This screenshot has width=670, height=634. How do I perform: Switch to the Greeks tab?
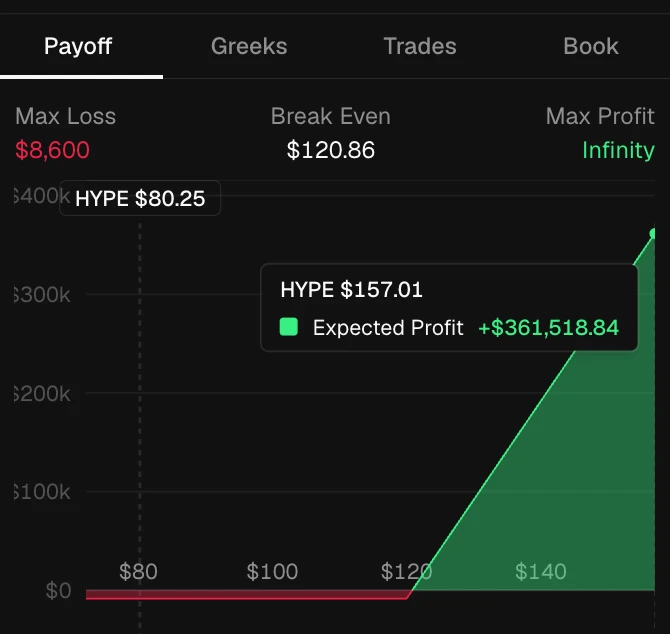coord(249,46)
